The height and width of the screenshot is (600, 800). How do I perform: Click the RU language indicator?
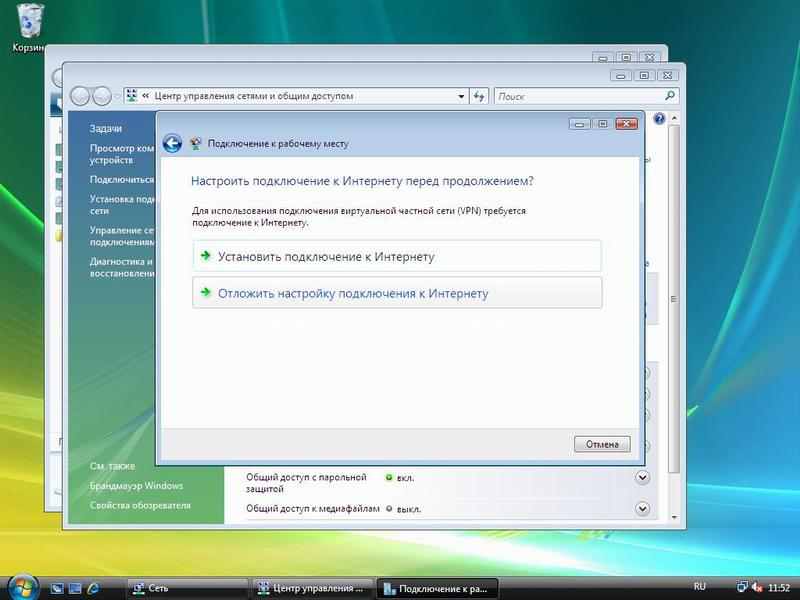699,587
